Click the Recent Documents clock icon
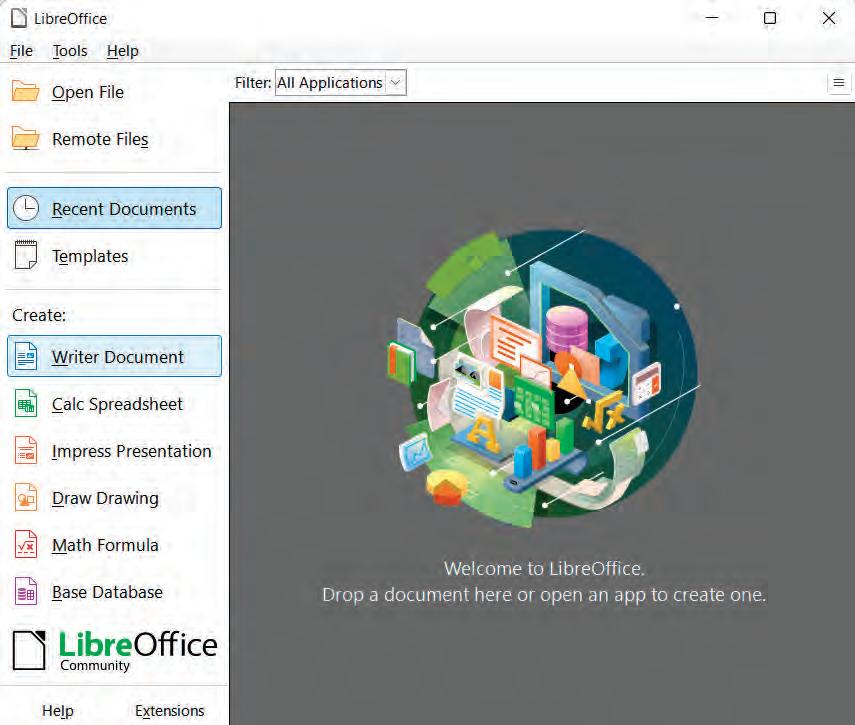This screenshot has height=725, width=855. click(x=26, y=208)
